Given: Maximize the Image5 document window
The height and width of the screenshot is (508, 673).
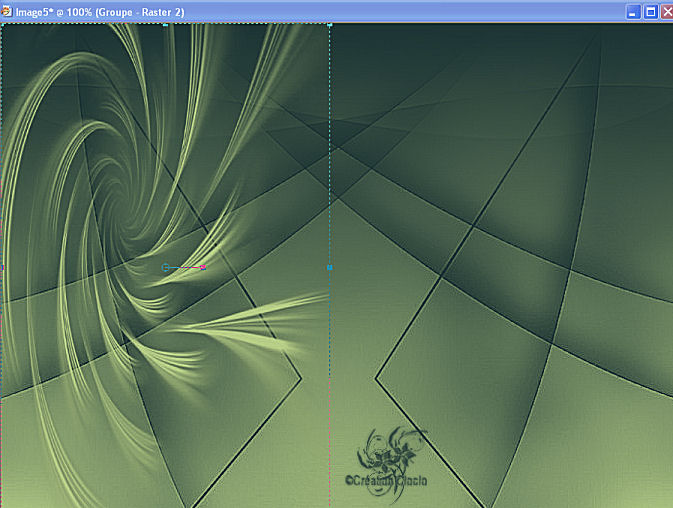Looking at the screenshot, I should click(650, 11).
